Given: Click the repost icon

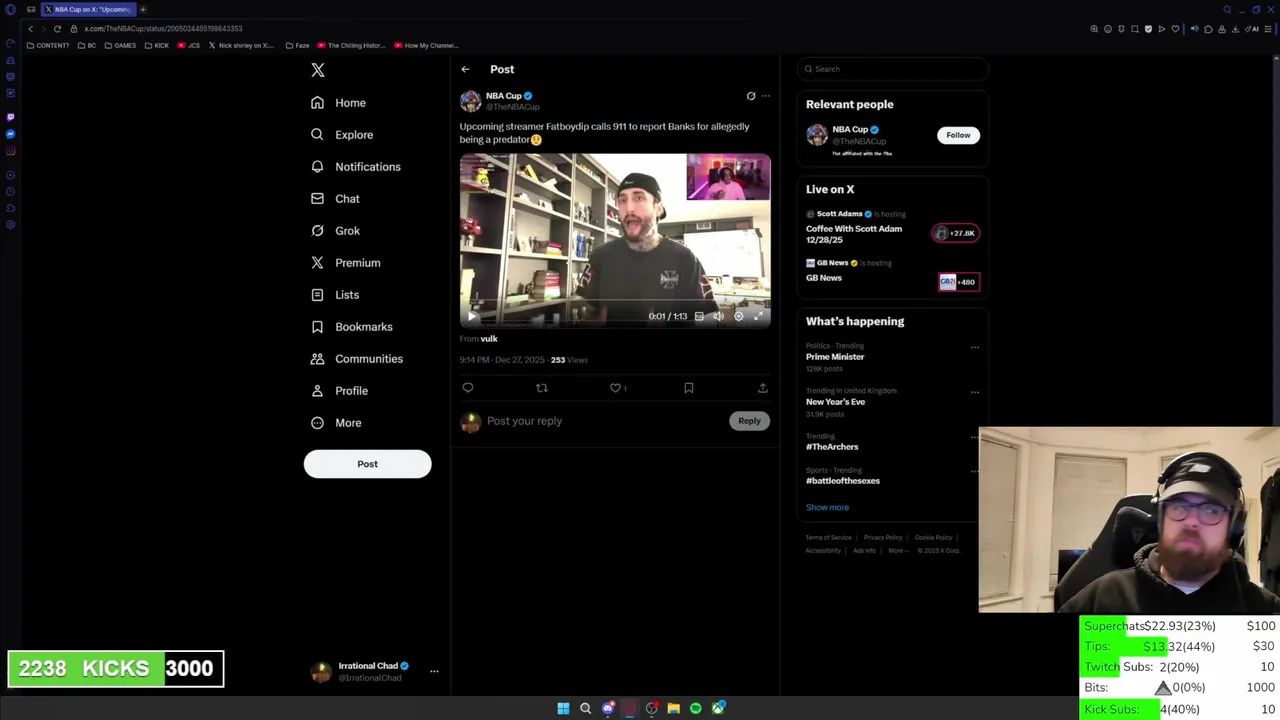Looking at the screenshot, I should coord(542,388).
